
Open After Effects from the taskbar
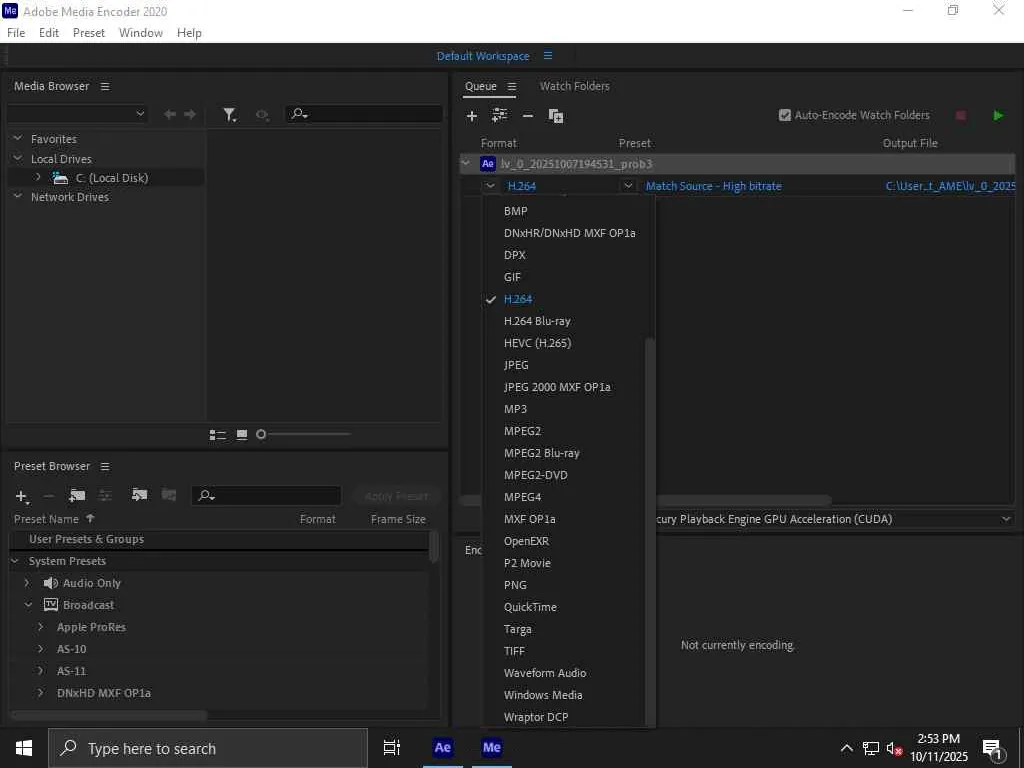click(x=442, y=748)
